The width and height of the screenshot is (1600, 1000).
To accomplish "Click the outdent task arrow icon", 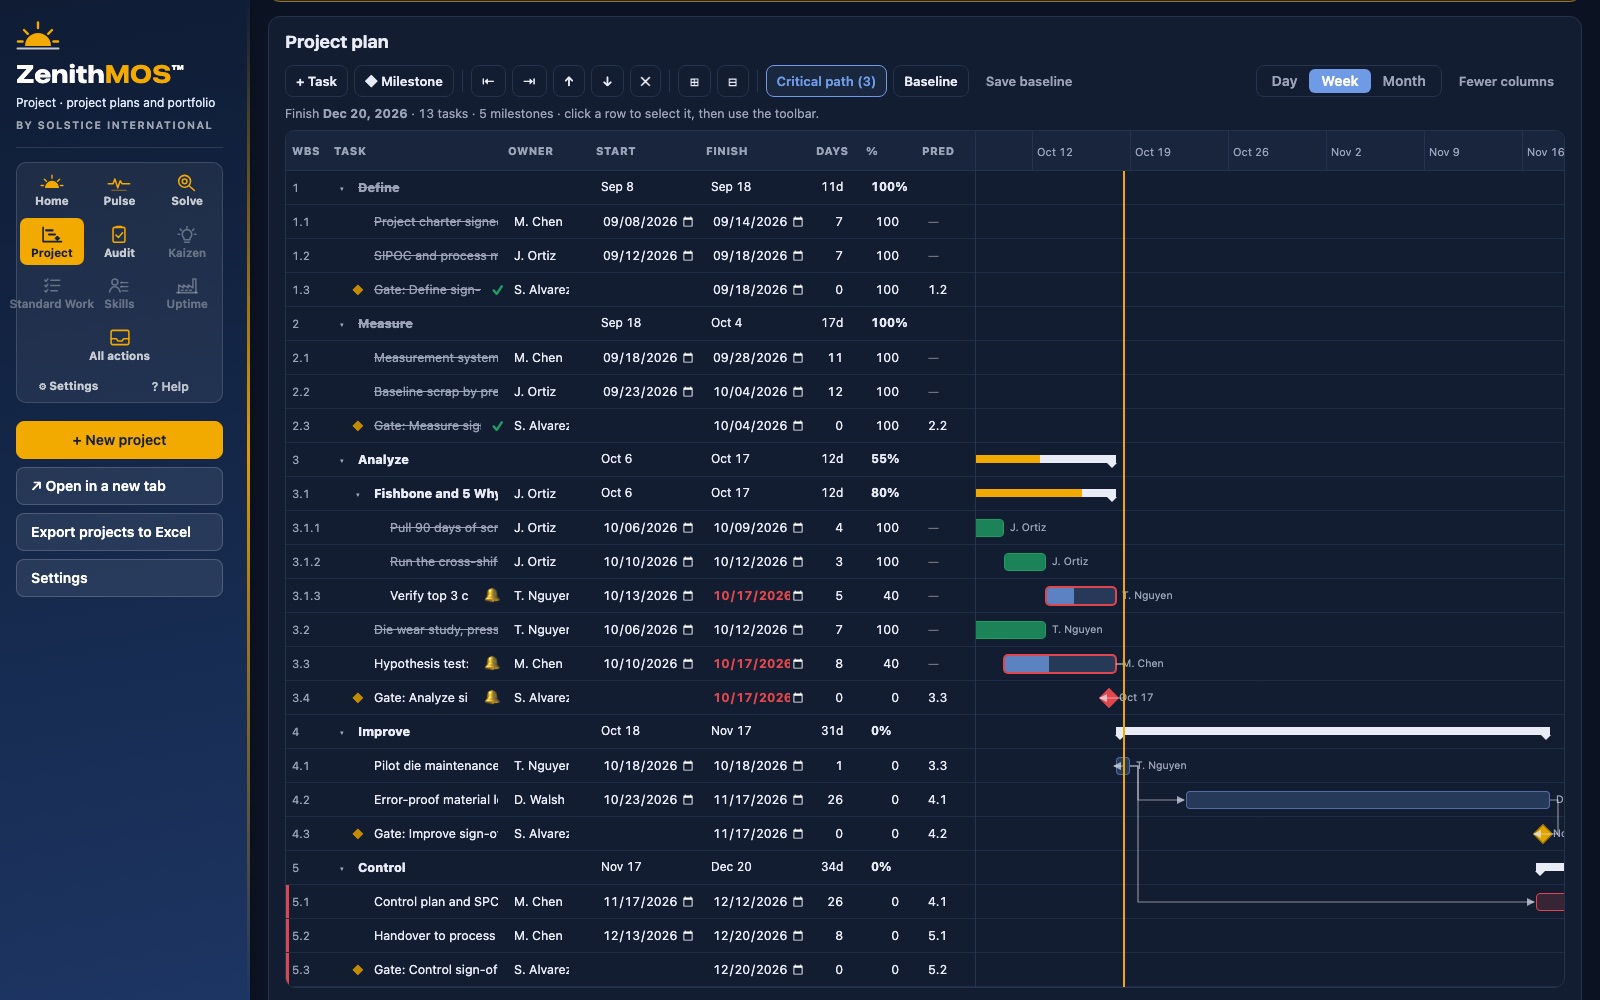I will 488,82.
